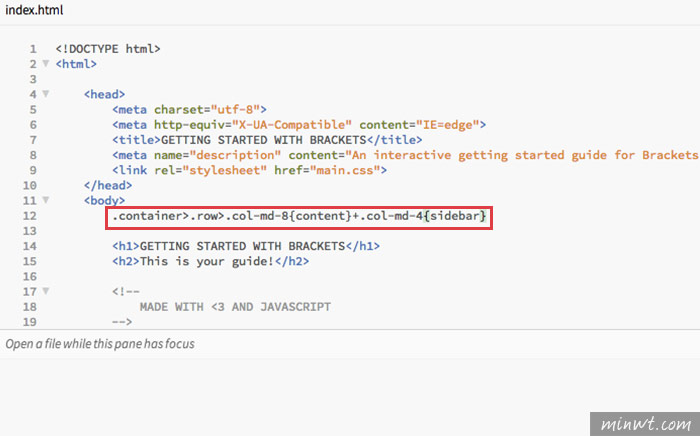The height and width of the screenshot is (436, 700).
Task: Select the index.html file tab
Action: (34, 10)
